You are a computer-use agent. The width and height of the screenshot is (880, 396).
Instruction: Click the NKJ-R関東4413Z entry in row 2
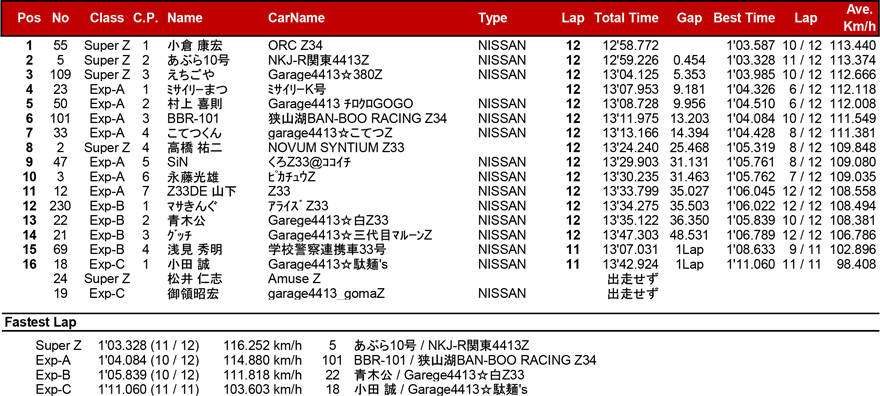tap(319, 60)
